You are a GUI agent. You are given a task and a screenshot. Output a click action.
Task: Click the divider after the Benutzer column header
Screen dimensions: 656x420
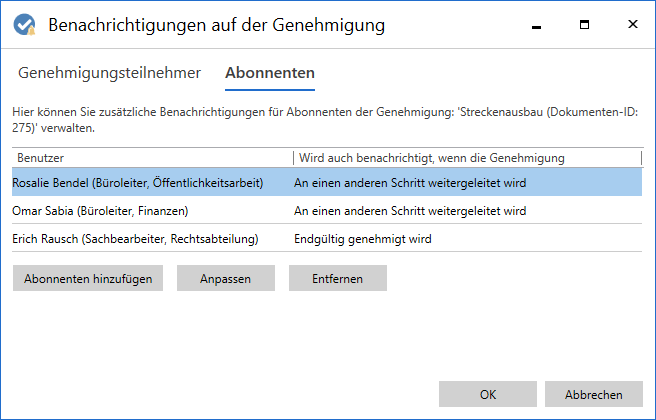291,158
